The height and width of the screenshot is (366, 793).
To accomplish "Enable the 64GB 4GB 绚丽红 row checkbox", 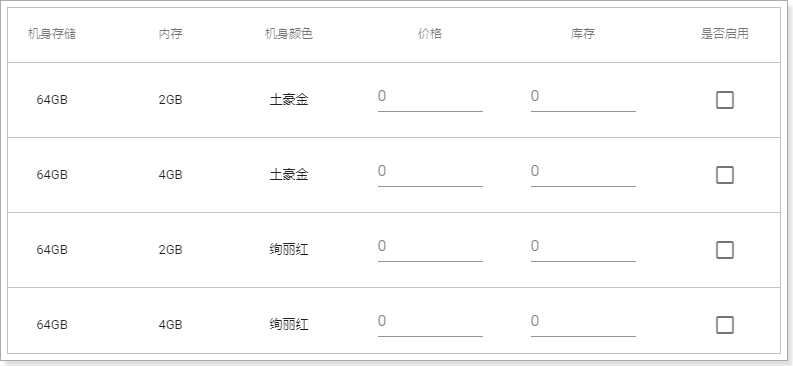I will coord(725,325).
